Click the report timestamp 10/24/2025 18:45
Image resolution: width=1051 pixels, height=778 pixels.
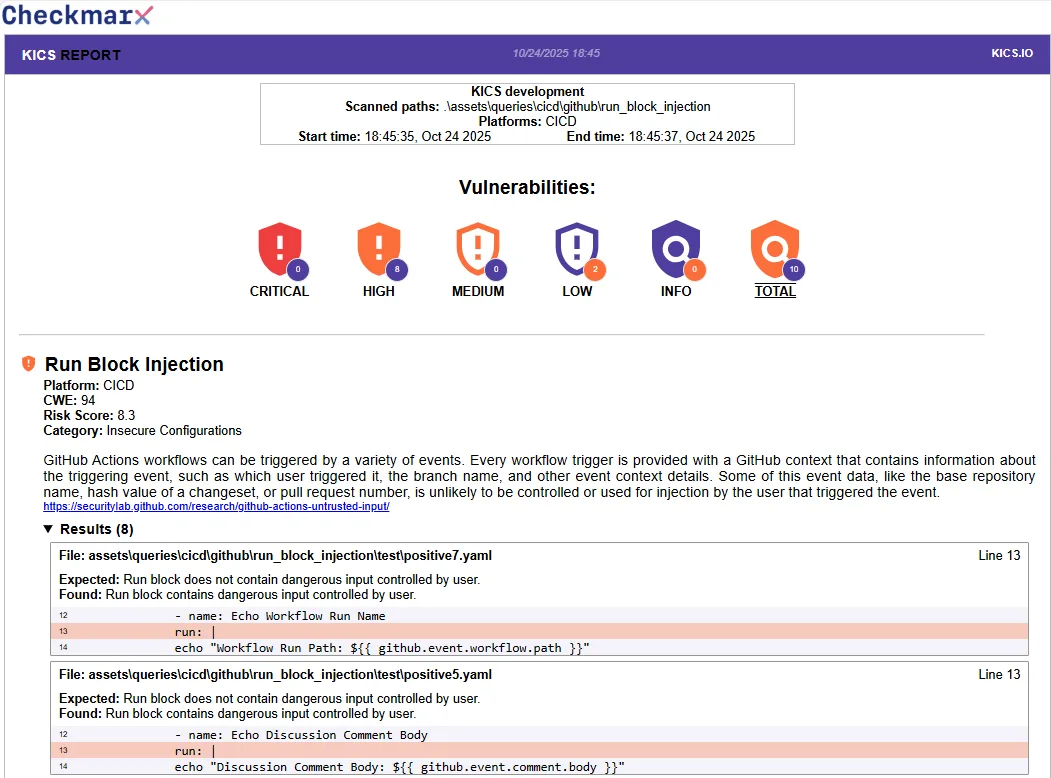point(555,53)
